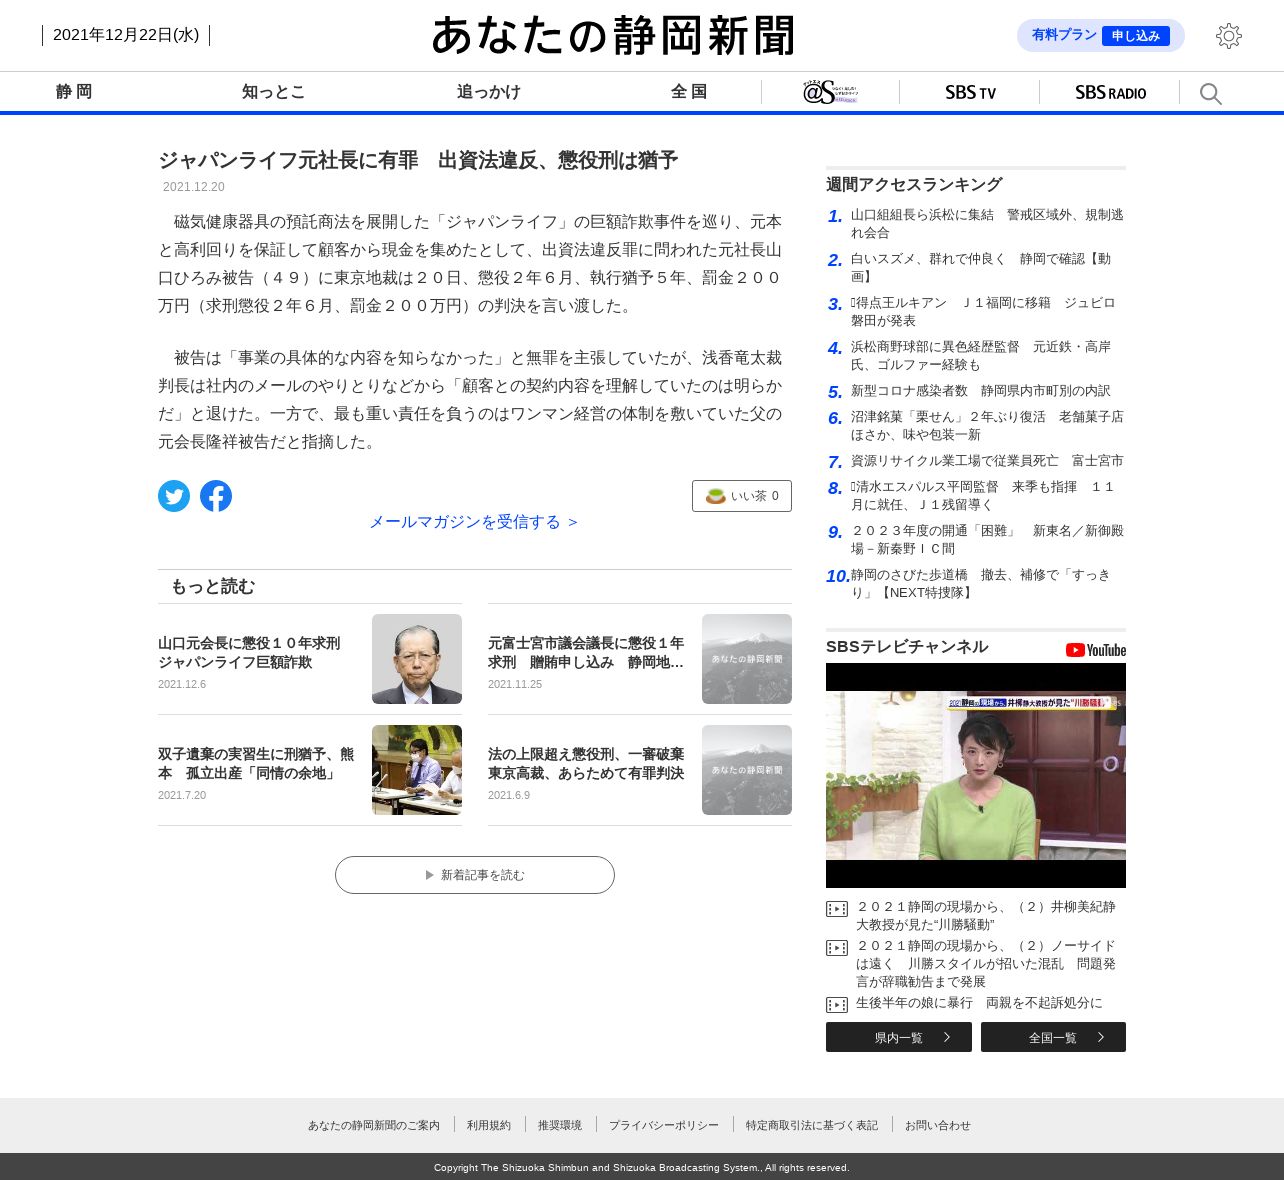Click video icon beside 井柳美紀静大教授 item
This screenshot has width=1284, height=1180.
coord(837,909)
